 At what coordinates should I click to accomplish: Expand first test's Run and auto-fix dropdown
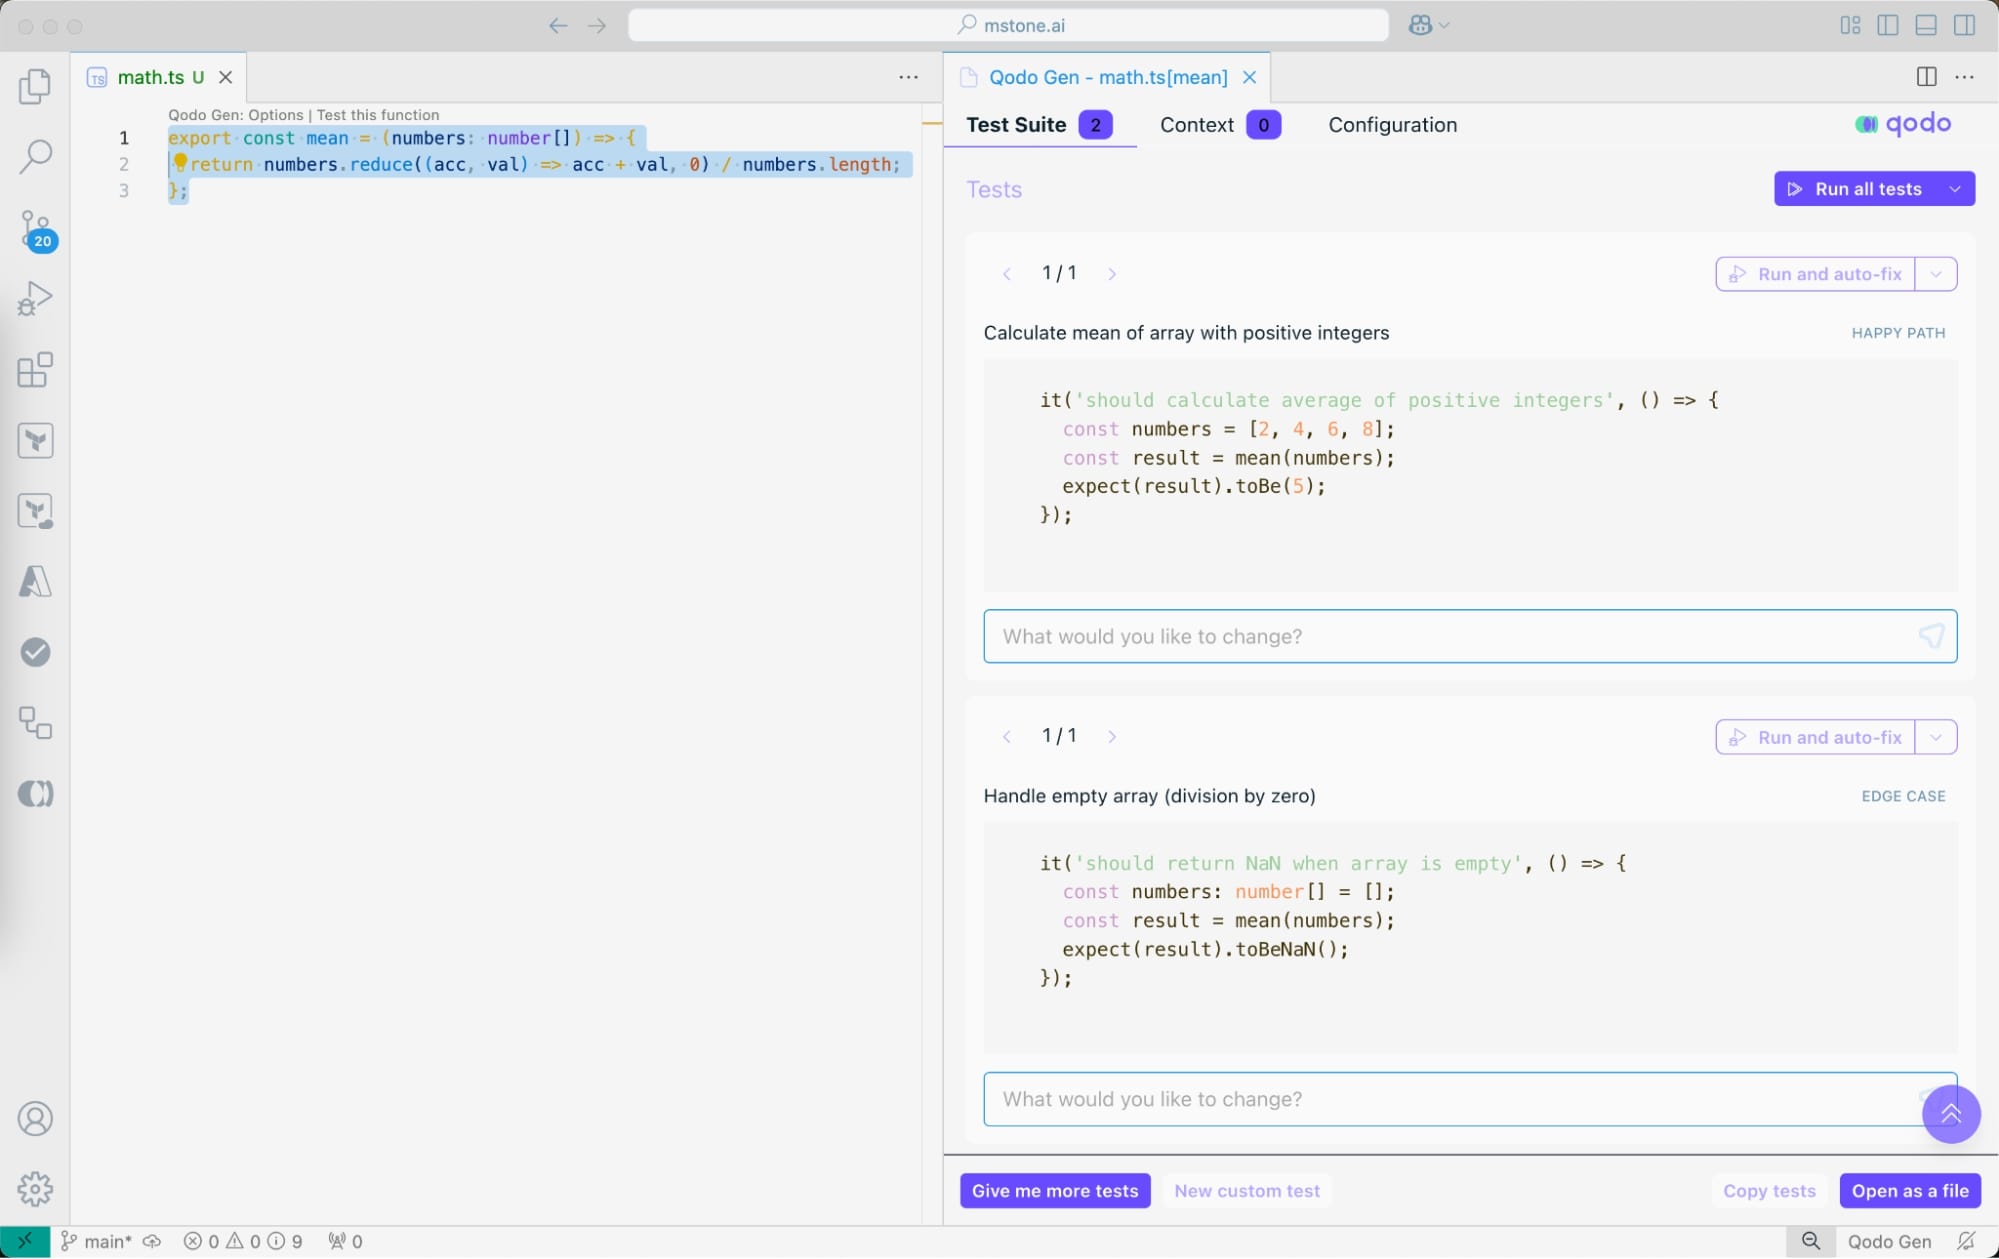(1936, 274)
